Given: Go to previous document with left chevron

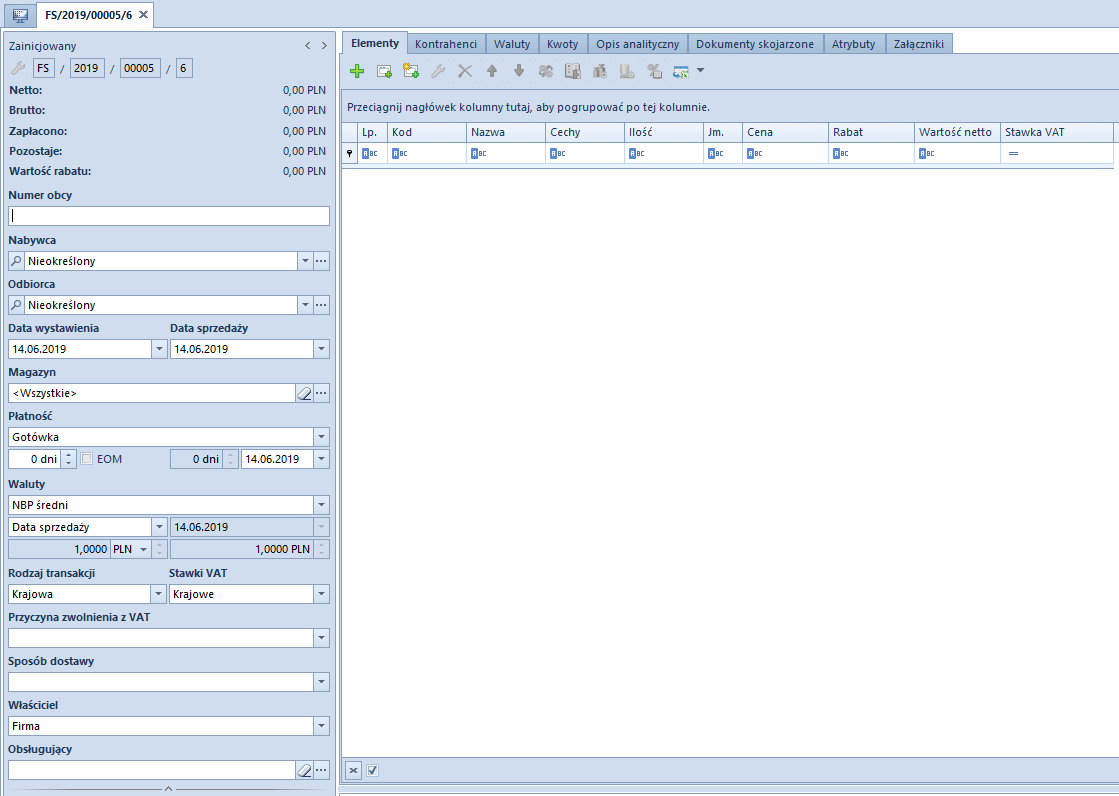Looking at the screenshot, I should [x=308, y=46].
